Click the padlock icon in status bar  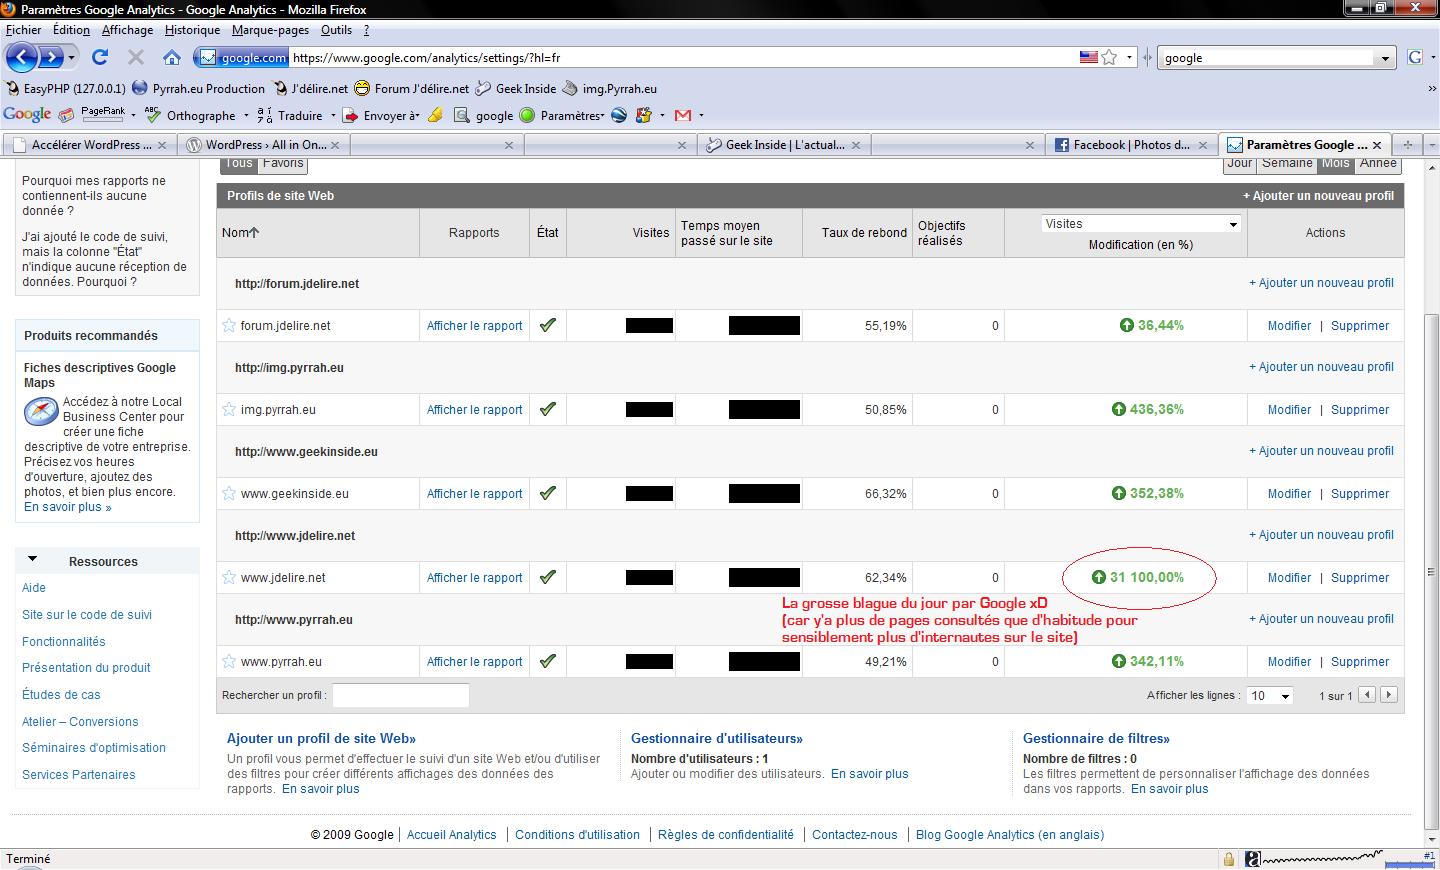pos(1228,859)
